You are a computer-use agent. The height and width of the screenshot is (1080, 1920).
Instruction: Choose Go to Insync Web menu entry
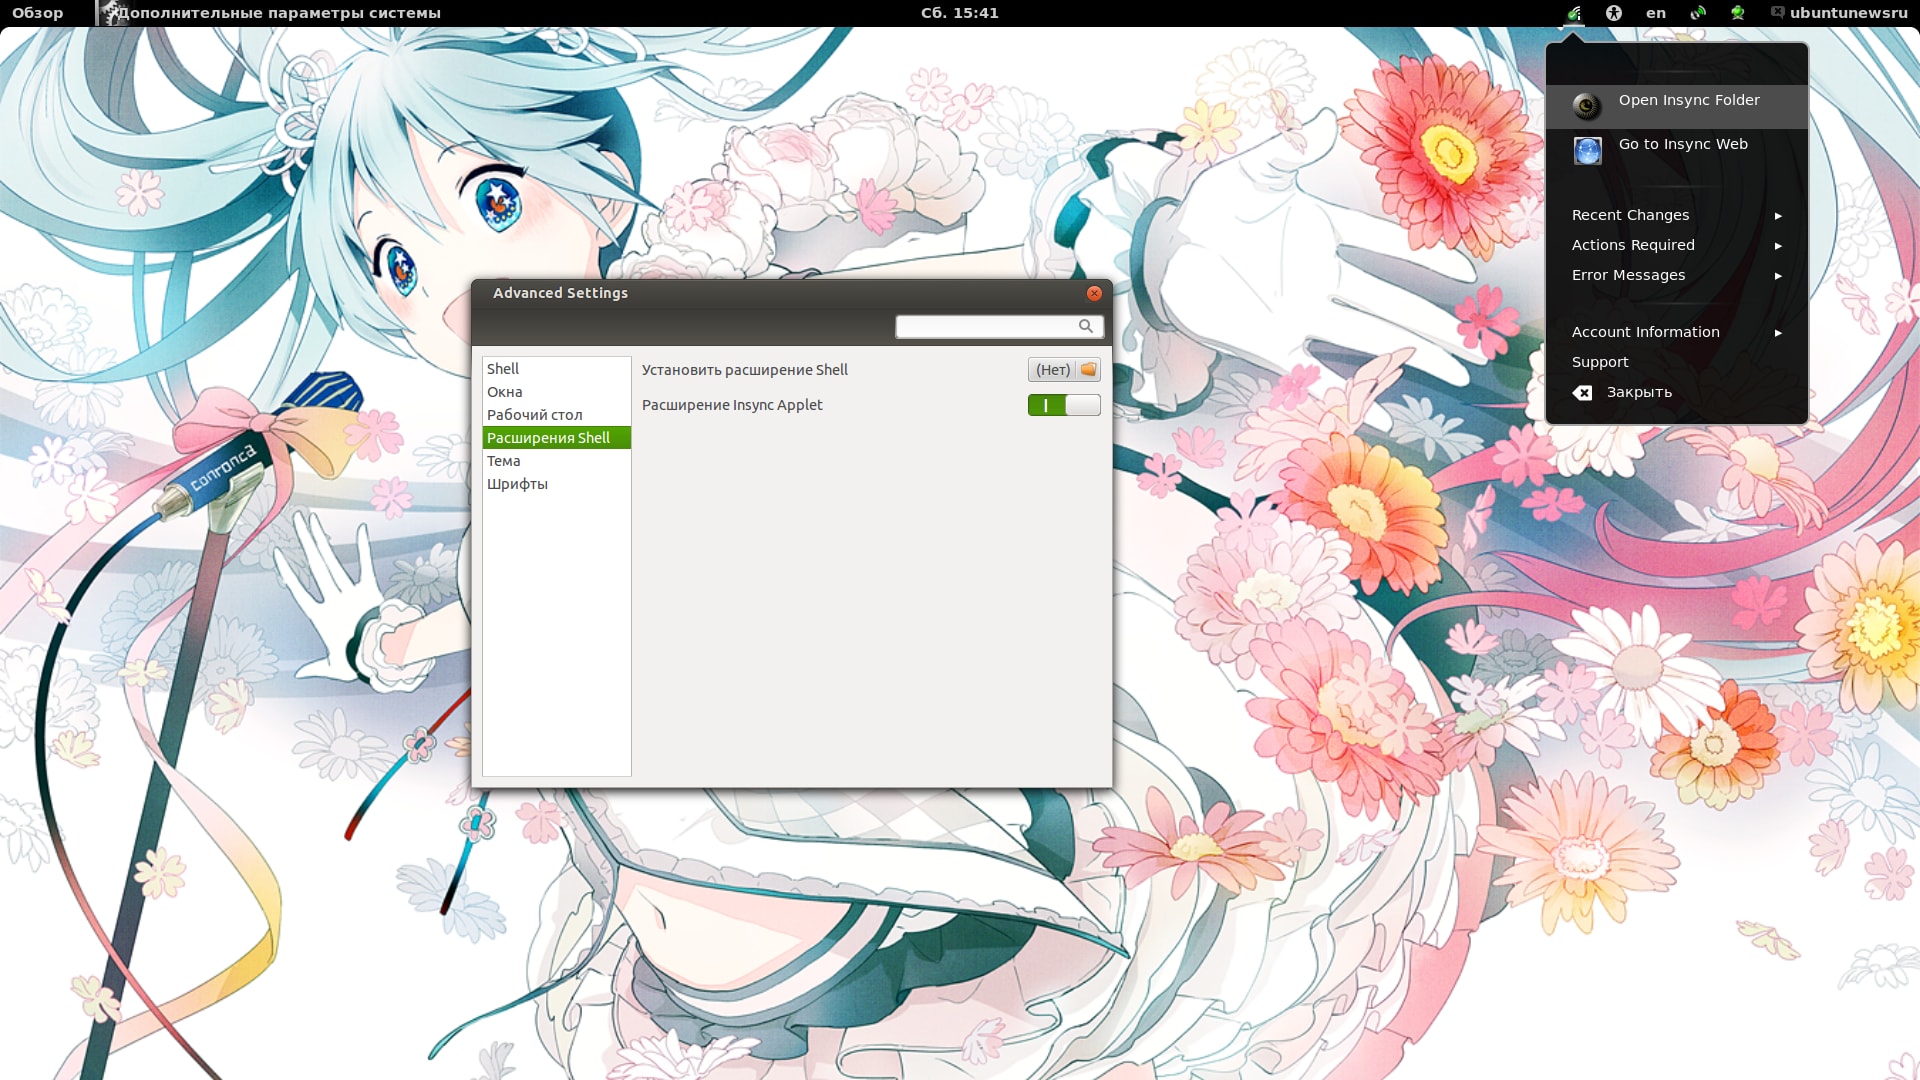point(1677,150)
